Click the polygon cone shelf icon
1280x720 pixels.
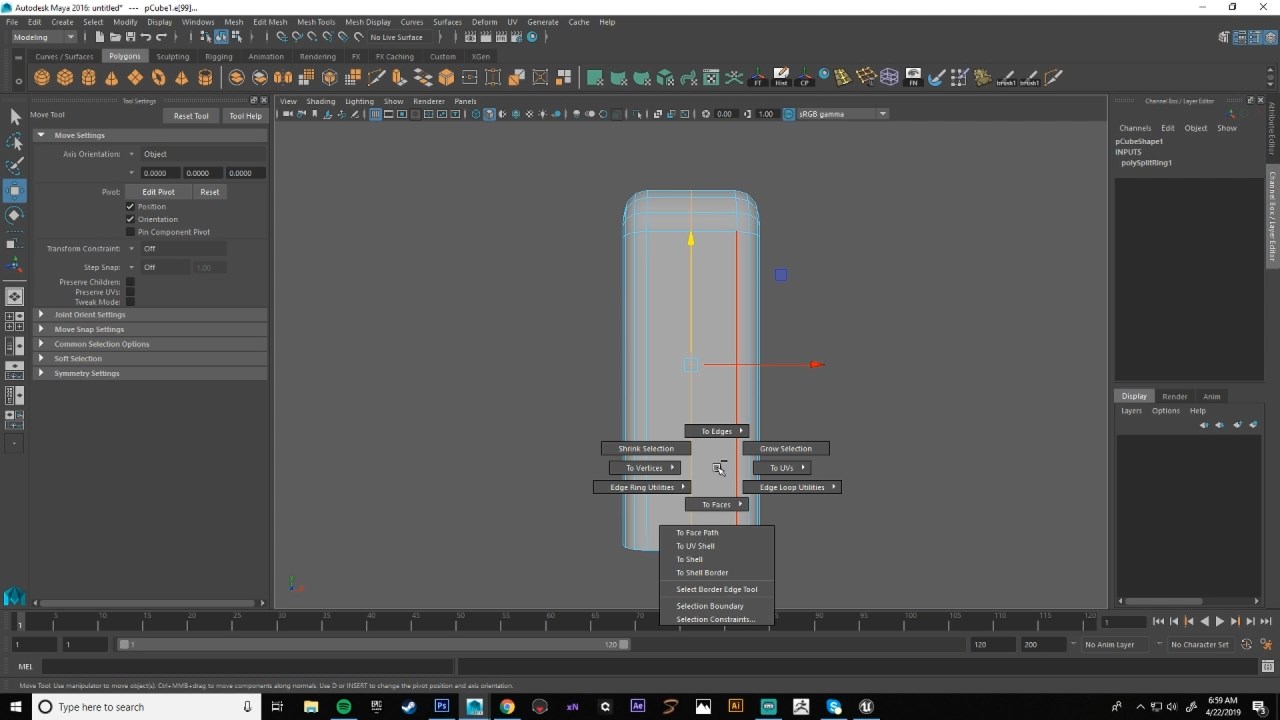click(x=112, y=78)
